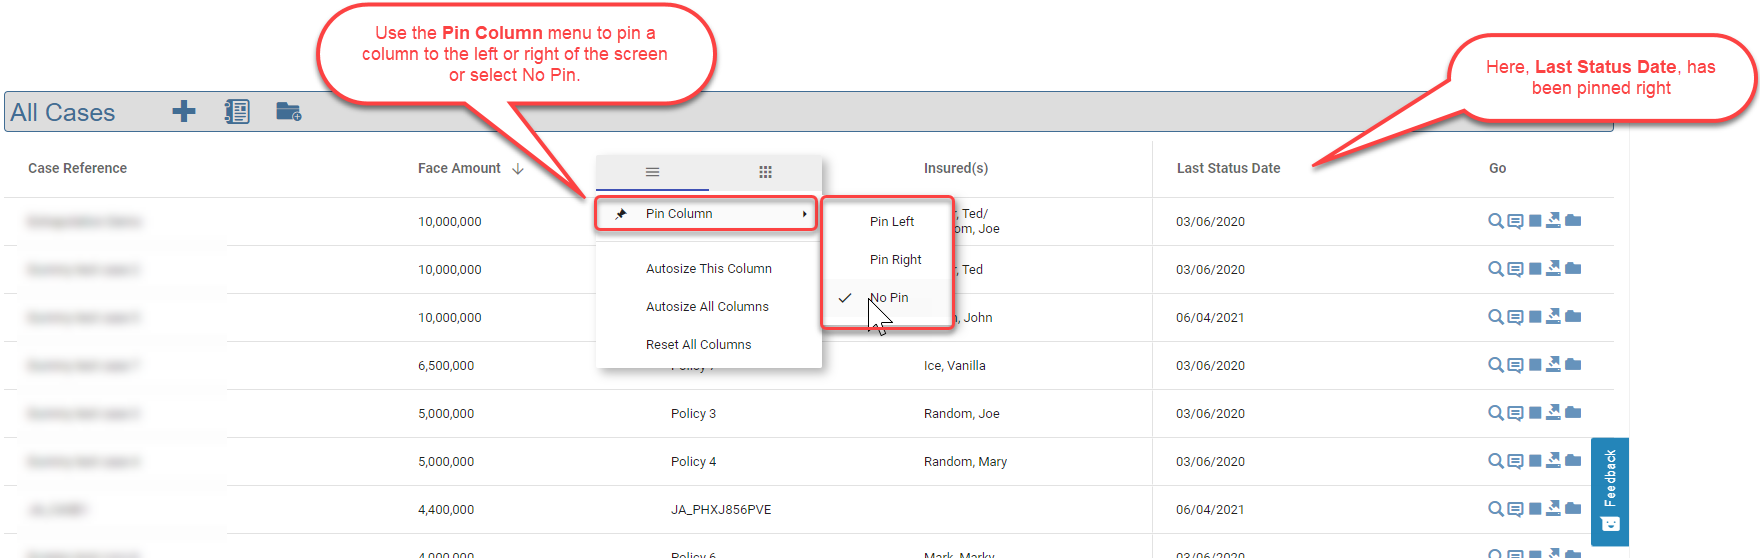Click Reset All Columns
This screenshot has height=558, width=1760.
(x=698, y=345)
